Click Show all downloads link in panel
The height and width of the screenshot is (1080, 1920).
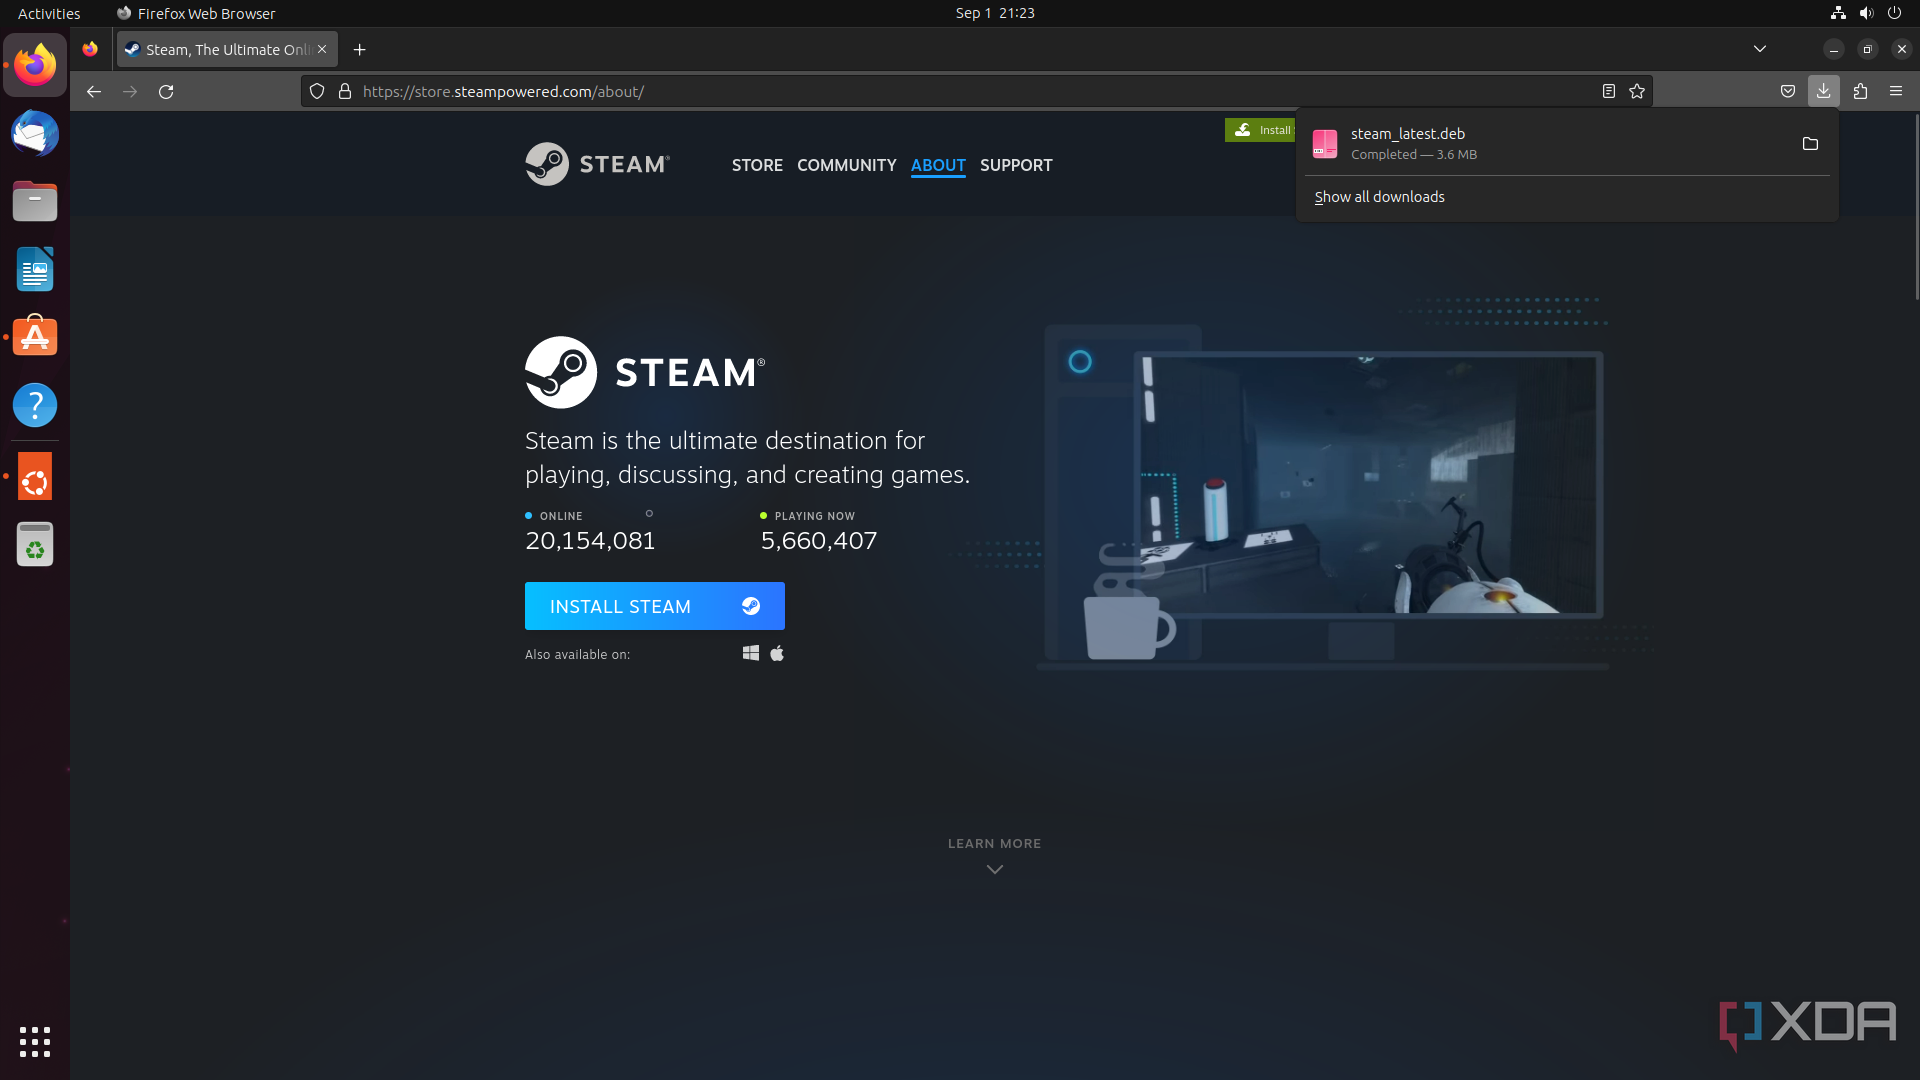(1381, 196)
